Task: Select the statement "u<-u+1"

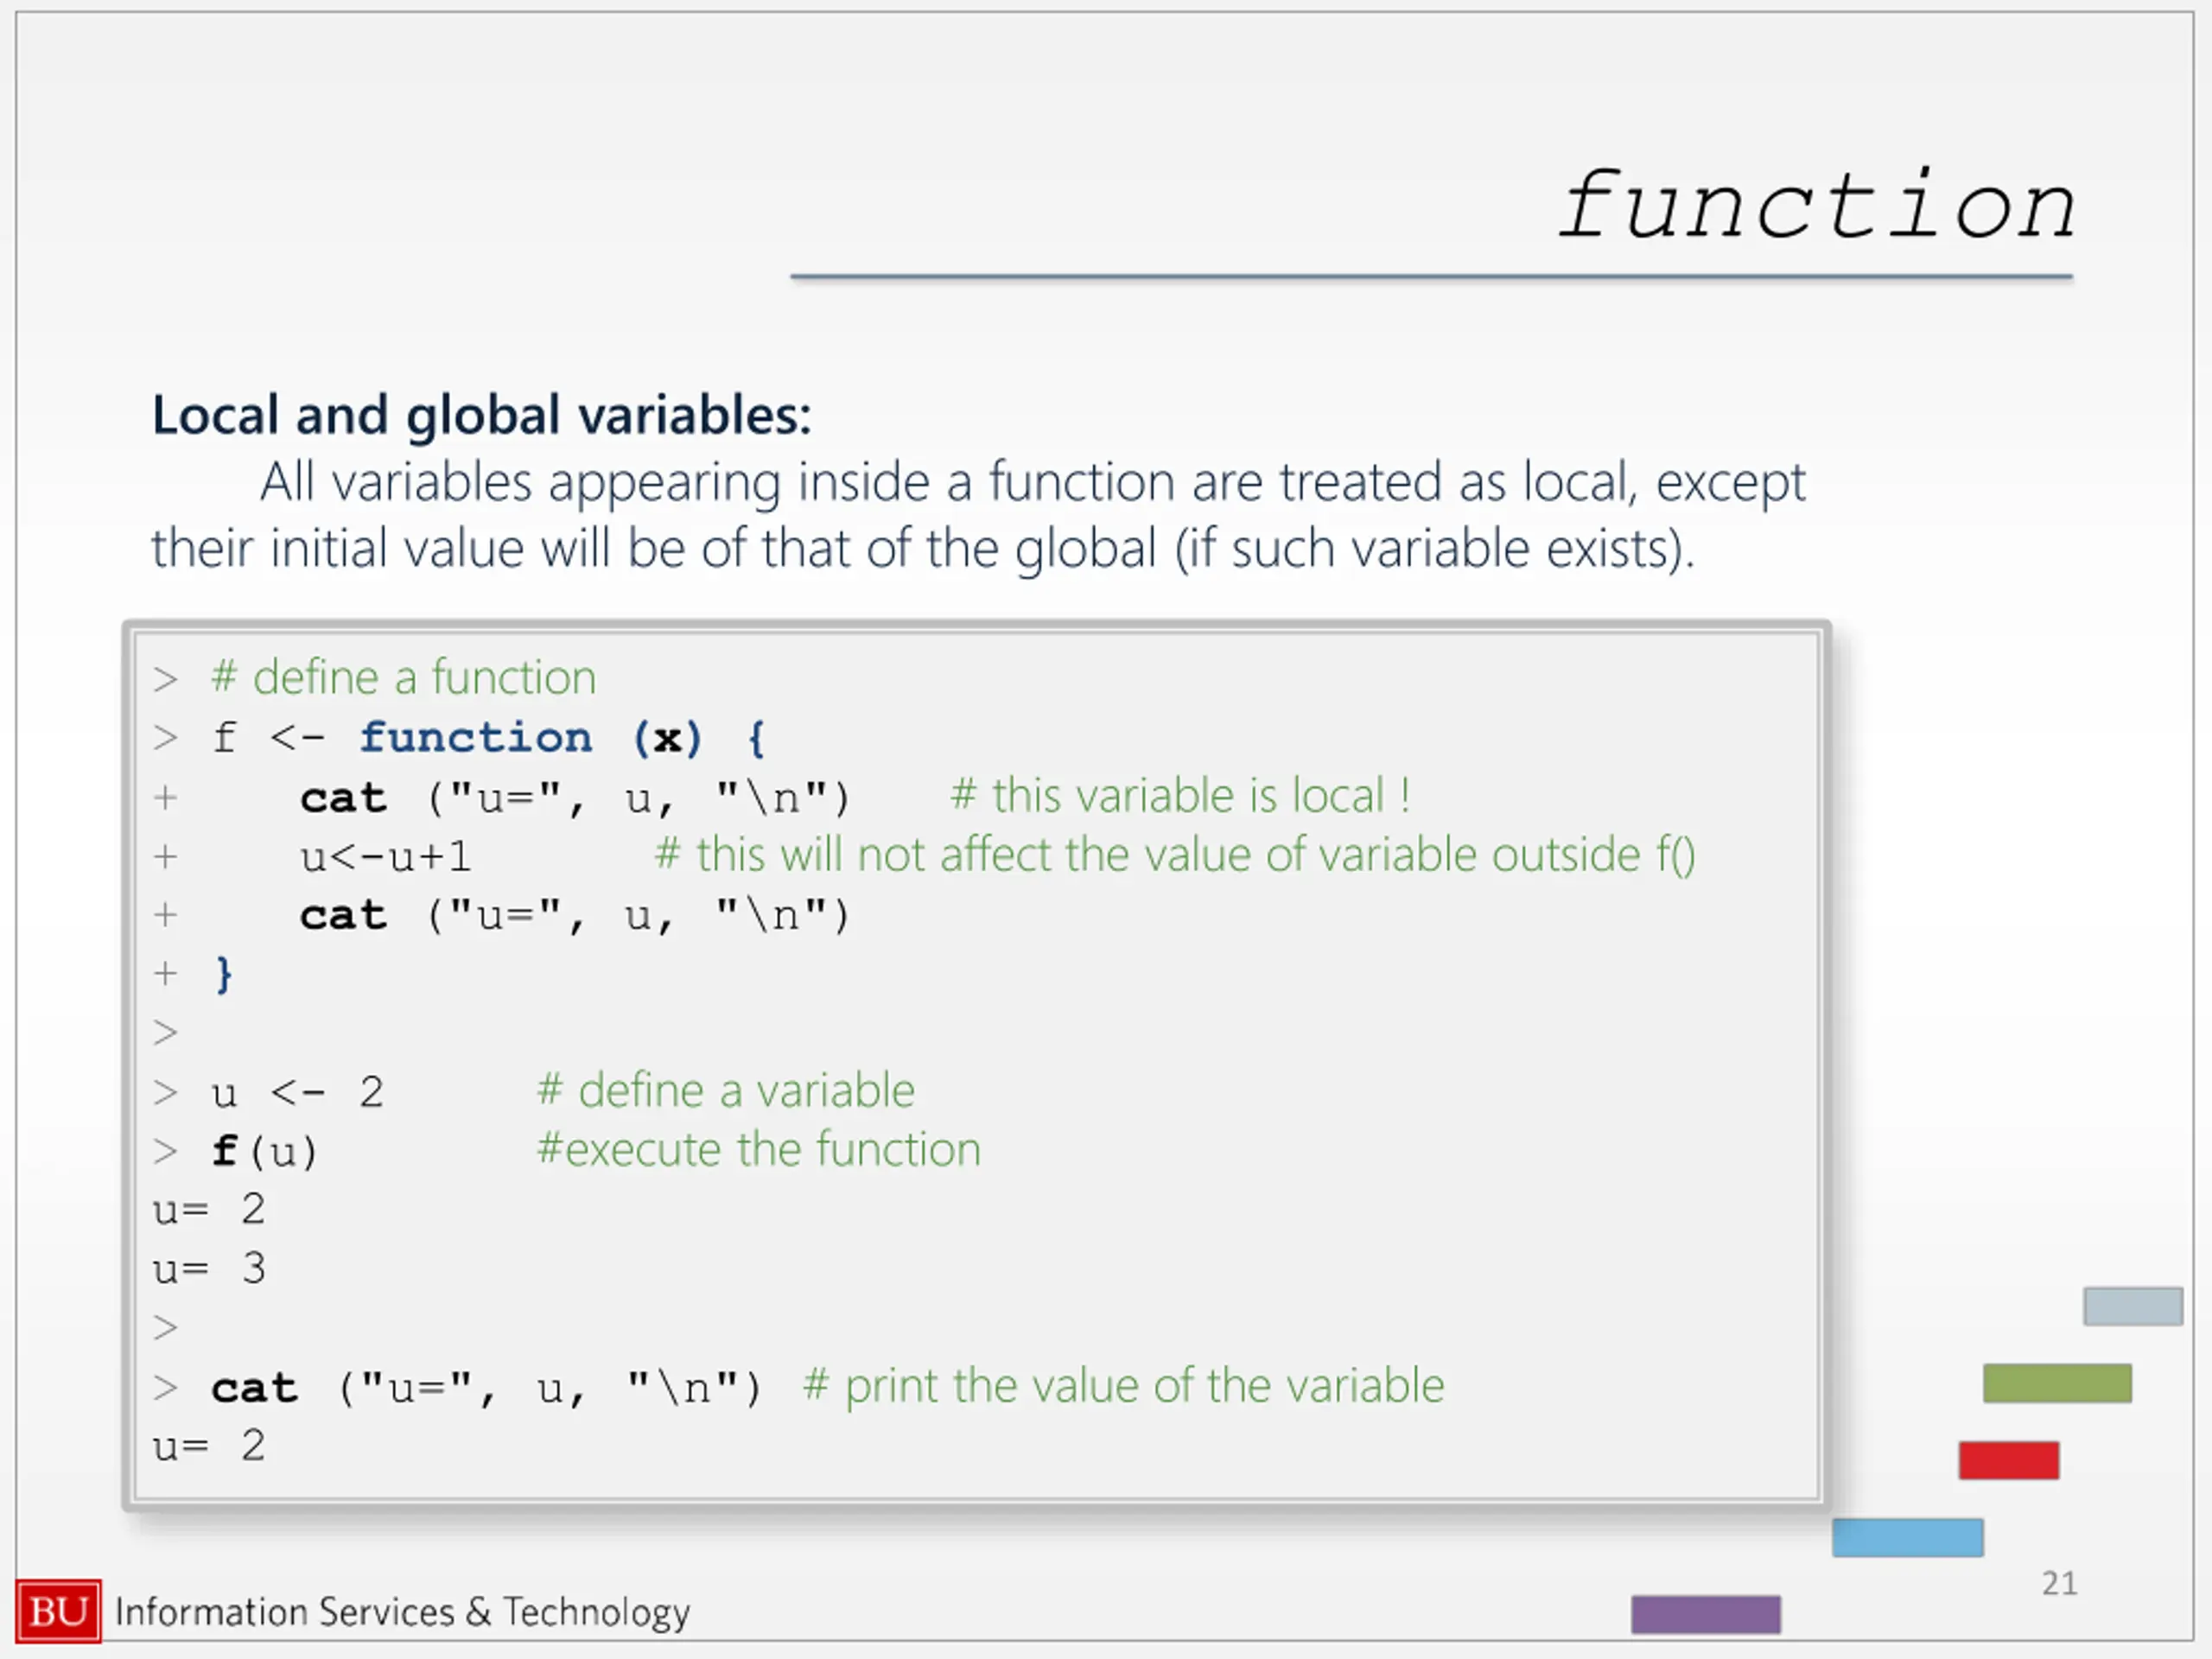Action: pyautogui.click(x=385, y=857)
